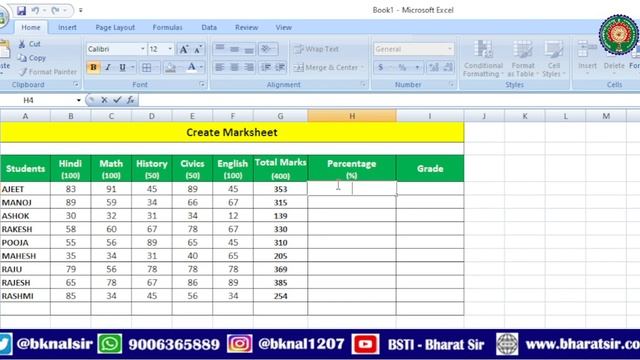Screen dimensions: 640x360
Task: Click the Redo icon
Action: [x=55, y=10]
